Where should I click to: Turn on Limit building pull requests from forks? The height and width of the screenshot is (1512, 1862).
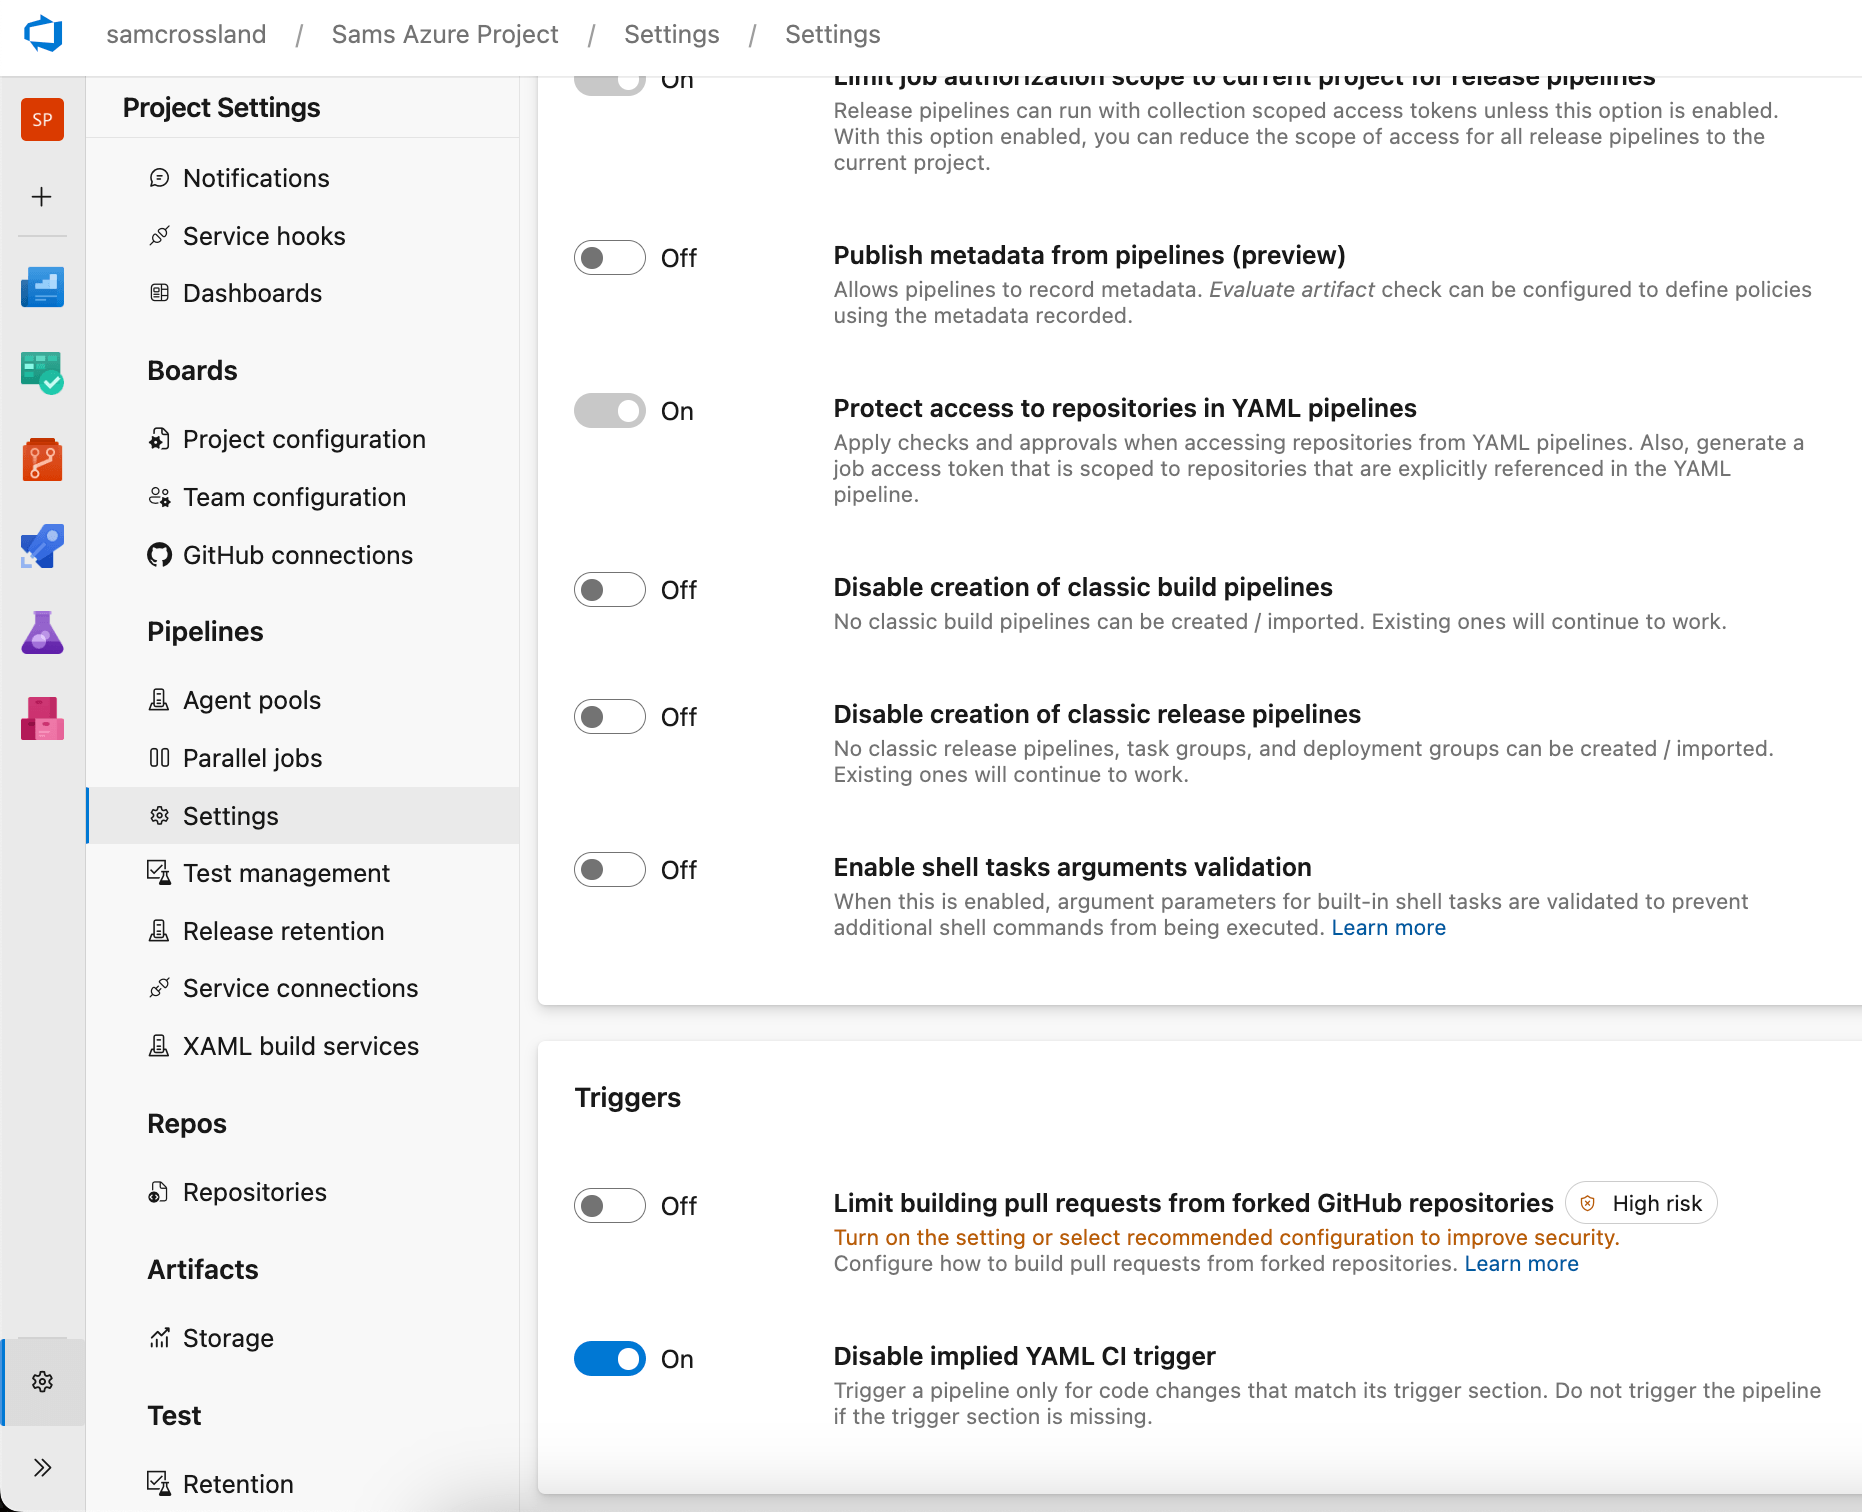click(x=610, y=1206)
